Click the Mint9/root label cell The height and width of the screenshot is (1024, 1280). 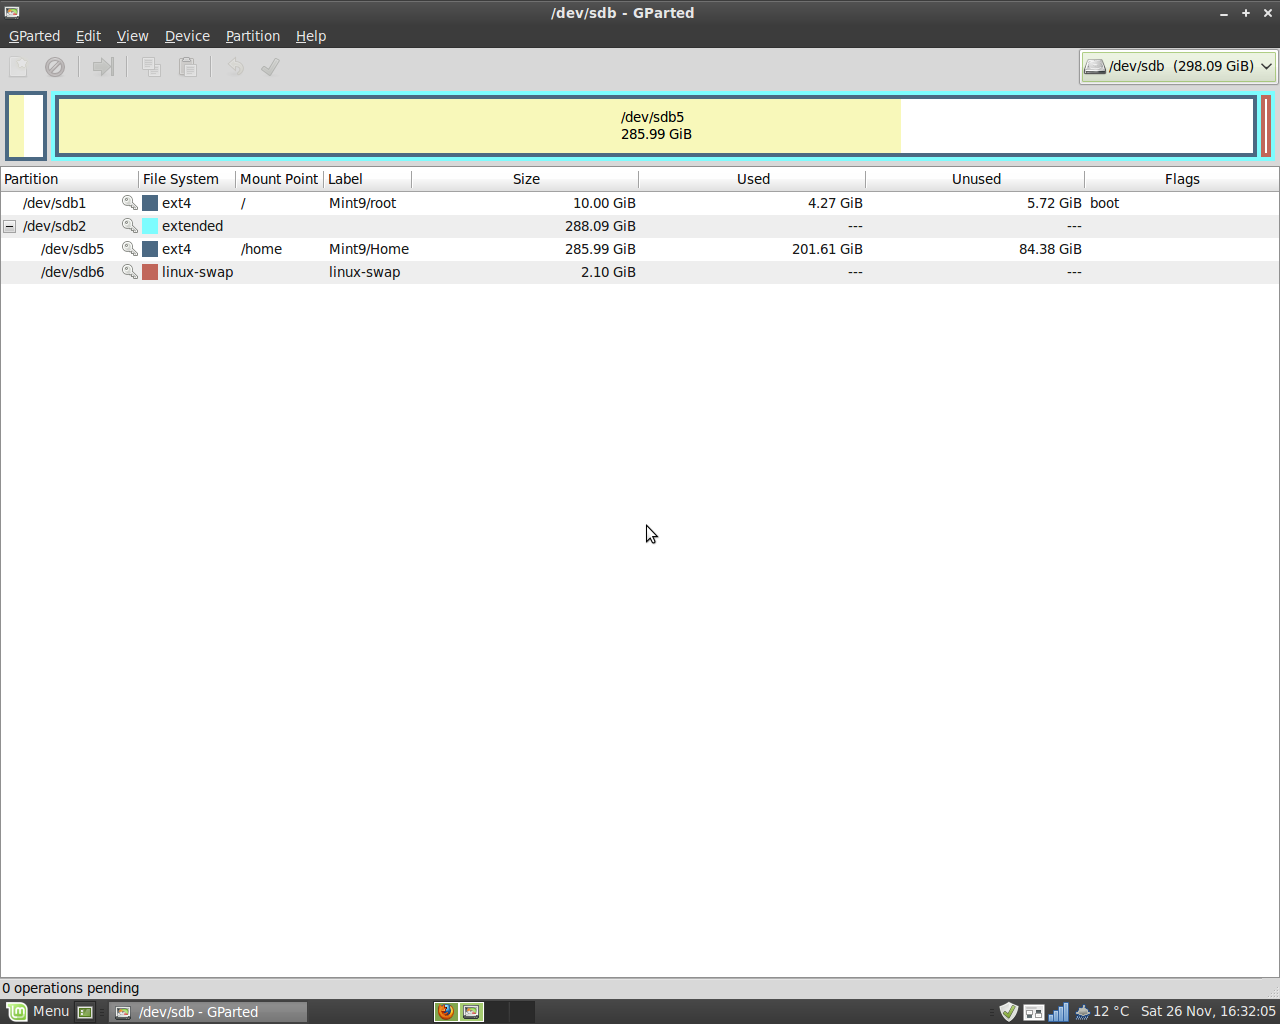point(362,203)
